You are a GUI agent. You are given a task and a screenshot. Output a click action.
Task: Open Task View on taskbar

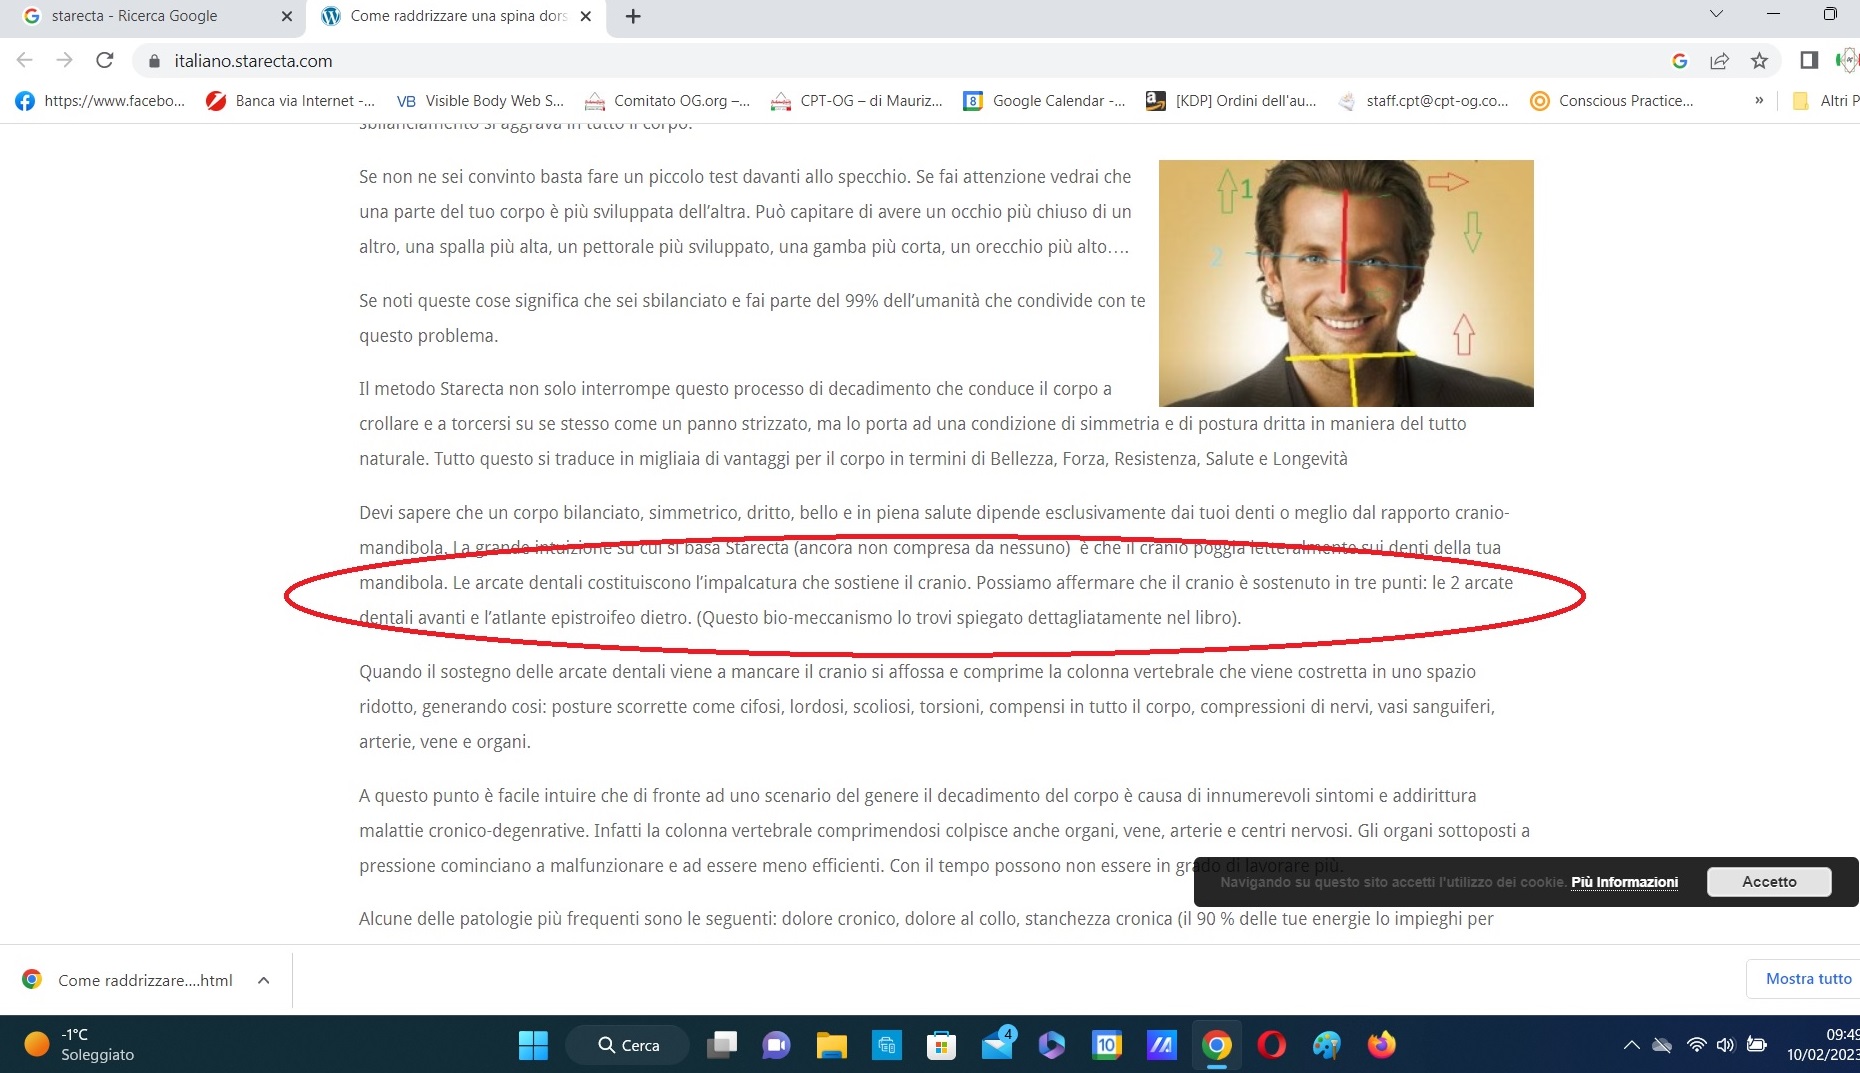(x=722, y=1045)
